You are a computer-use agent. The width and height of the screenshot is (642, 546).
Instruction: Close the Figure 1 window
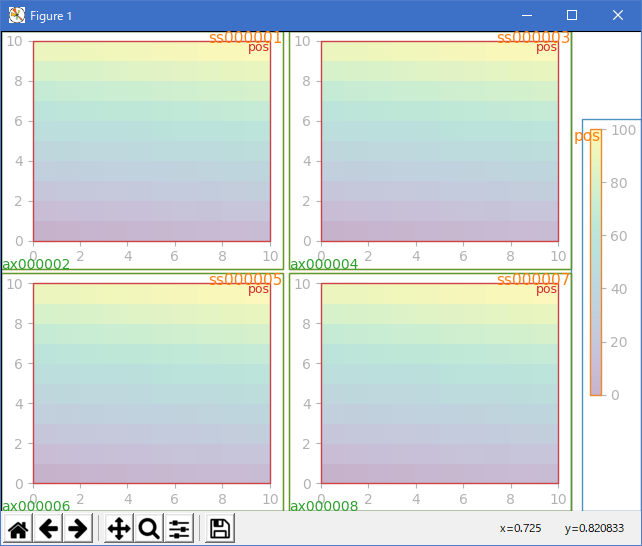pyautogui.click(x=618, y=16)
